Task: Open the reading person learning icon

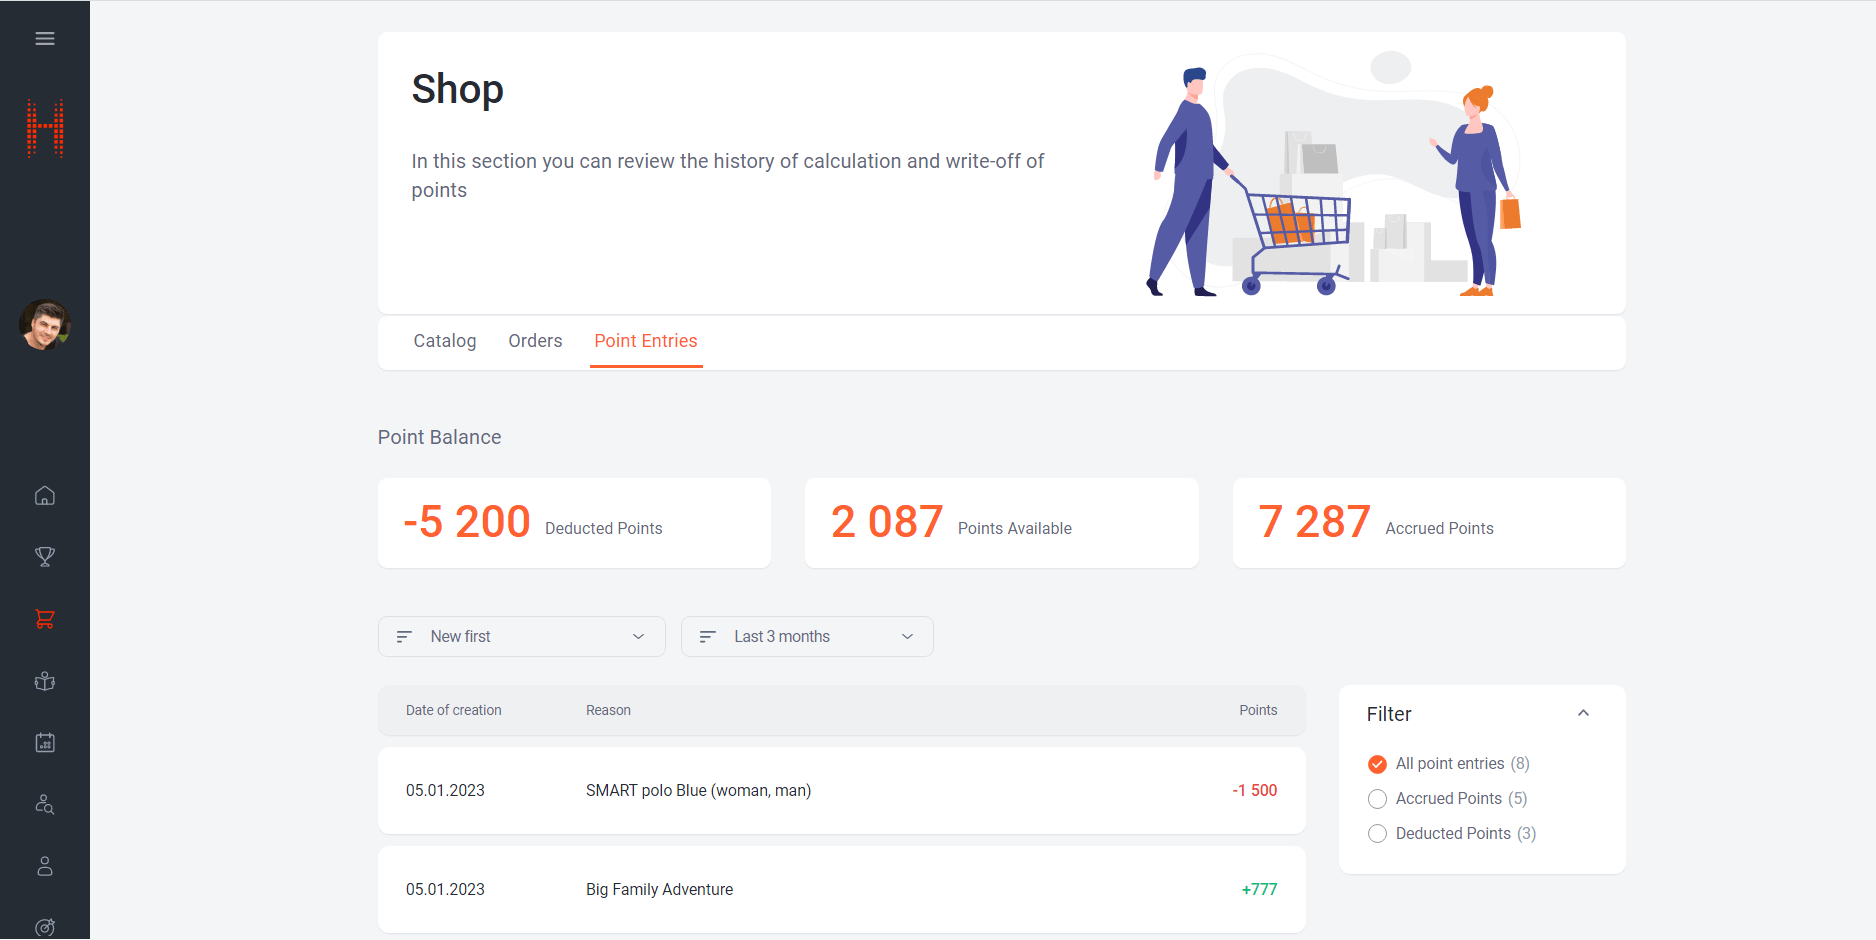Action: click(x=45, y=681)
